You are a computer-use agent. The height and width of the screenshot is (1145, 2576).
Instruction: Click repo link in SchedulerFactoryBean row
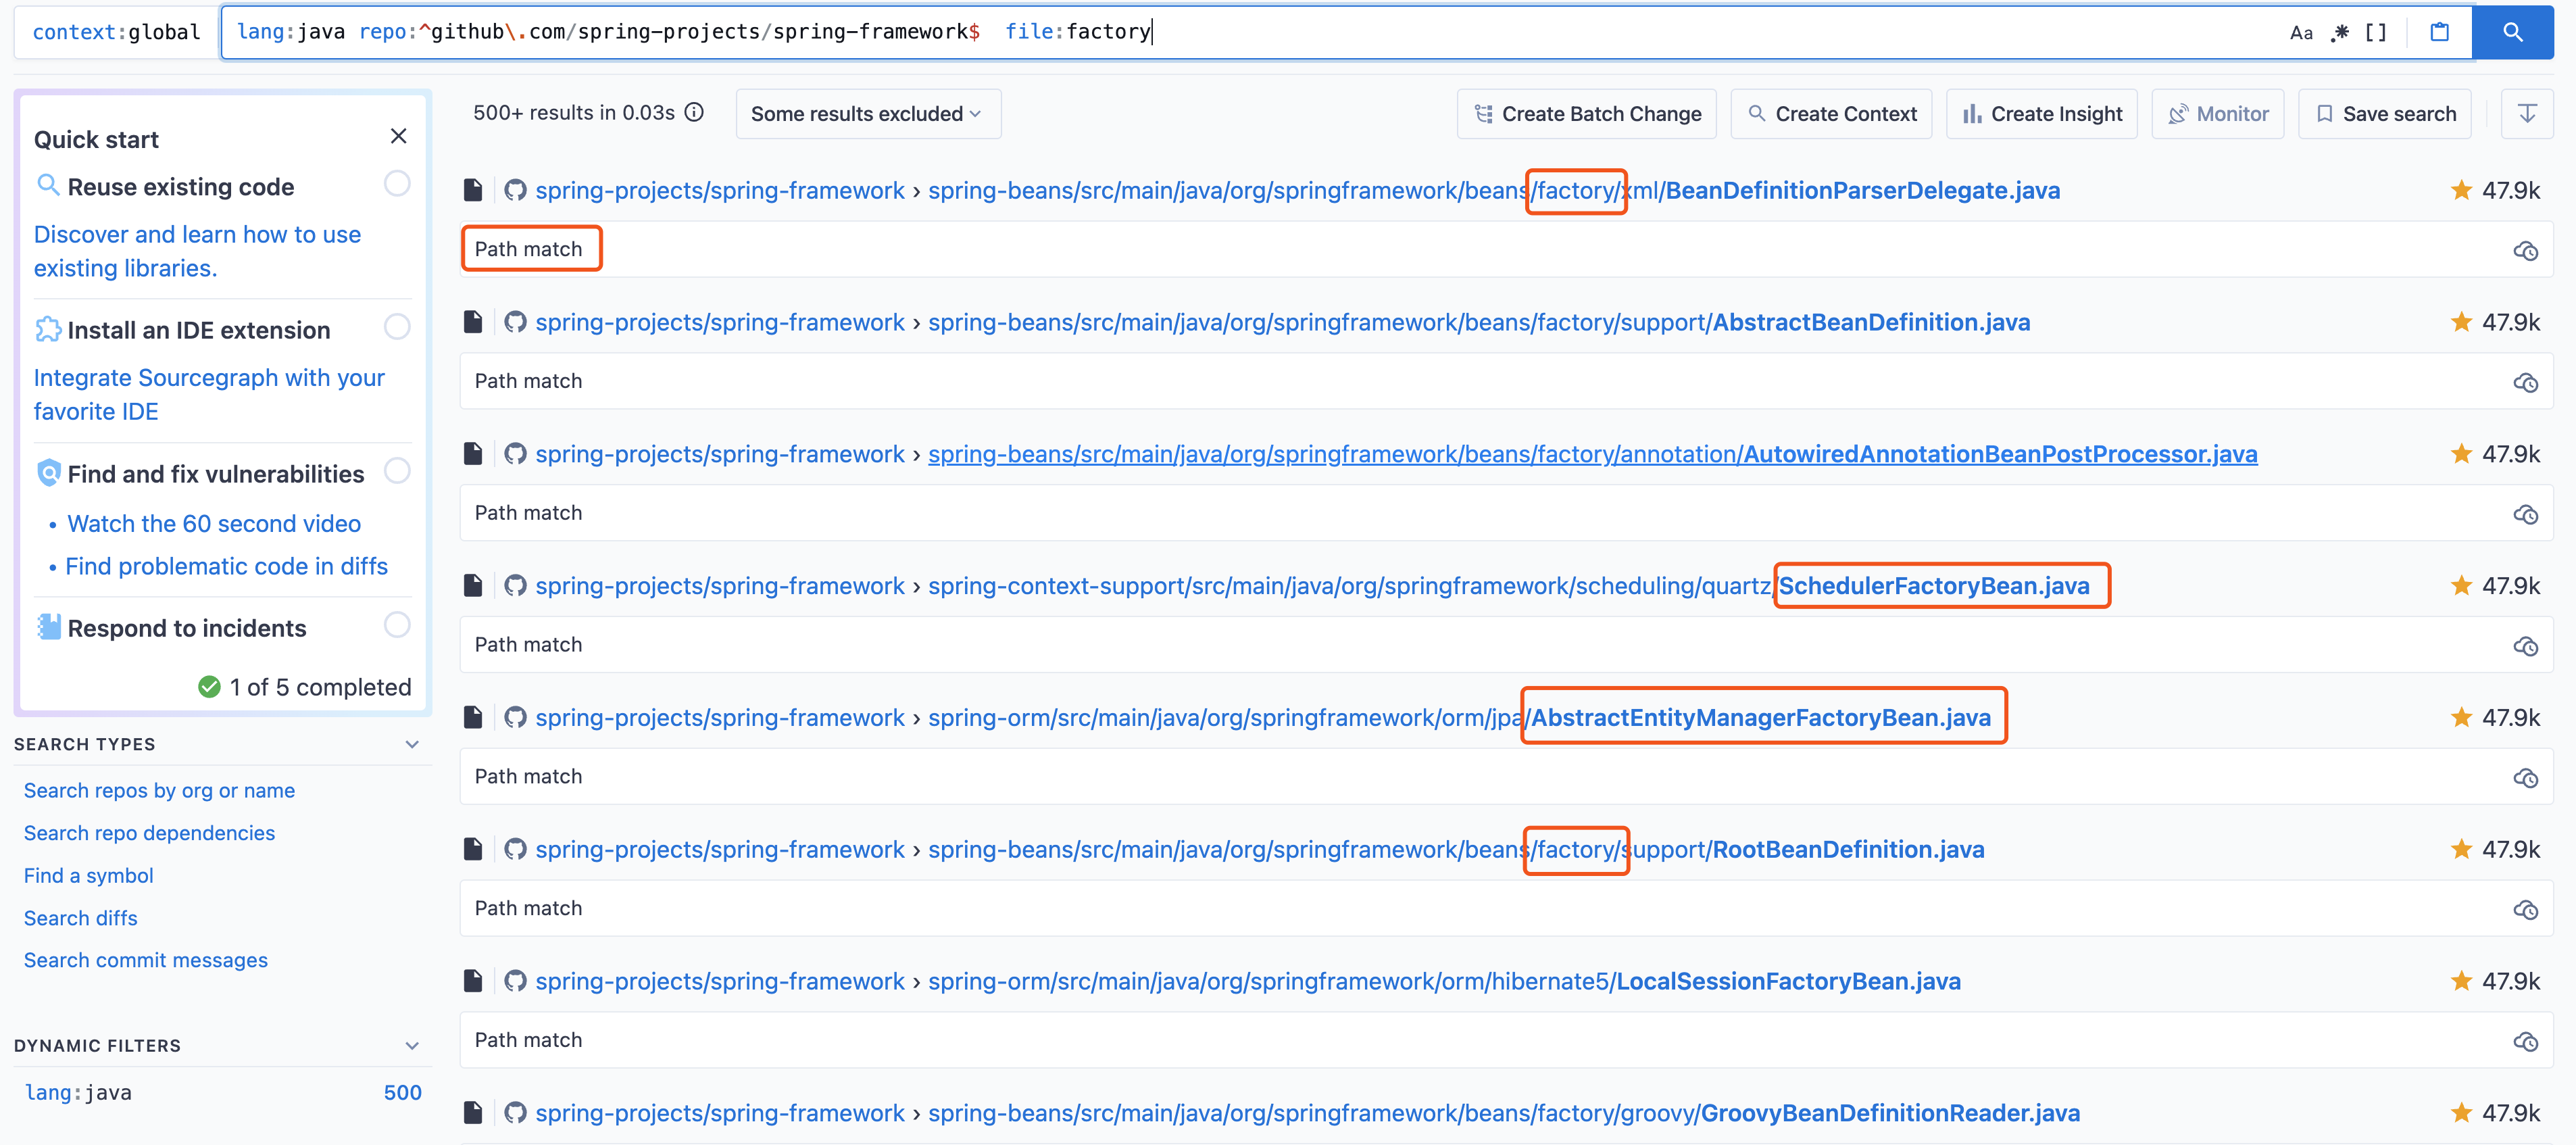(x=720, y=586)
